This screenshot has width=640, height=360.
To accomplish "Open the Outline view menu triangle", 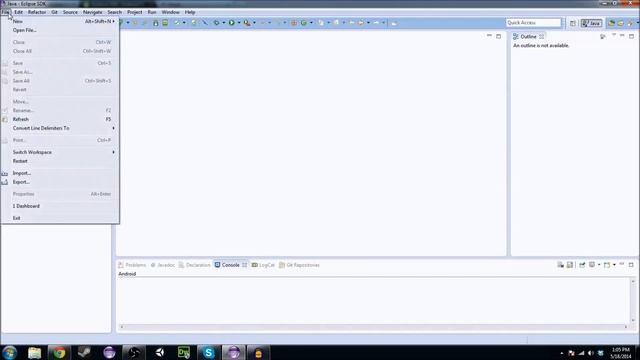I will (x=613, y=36).
